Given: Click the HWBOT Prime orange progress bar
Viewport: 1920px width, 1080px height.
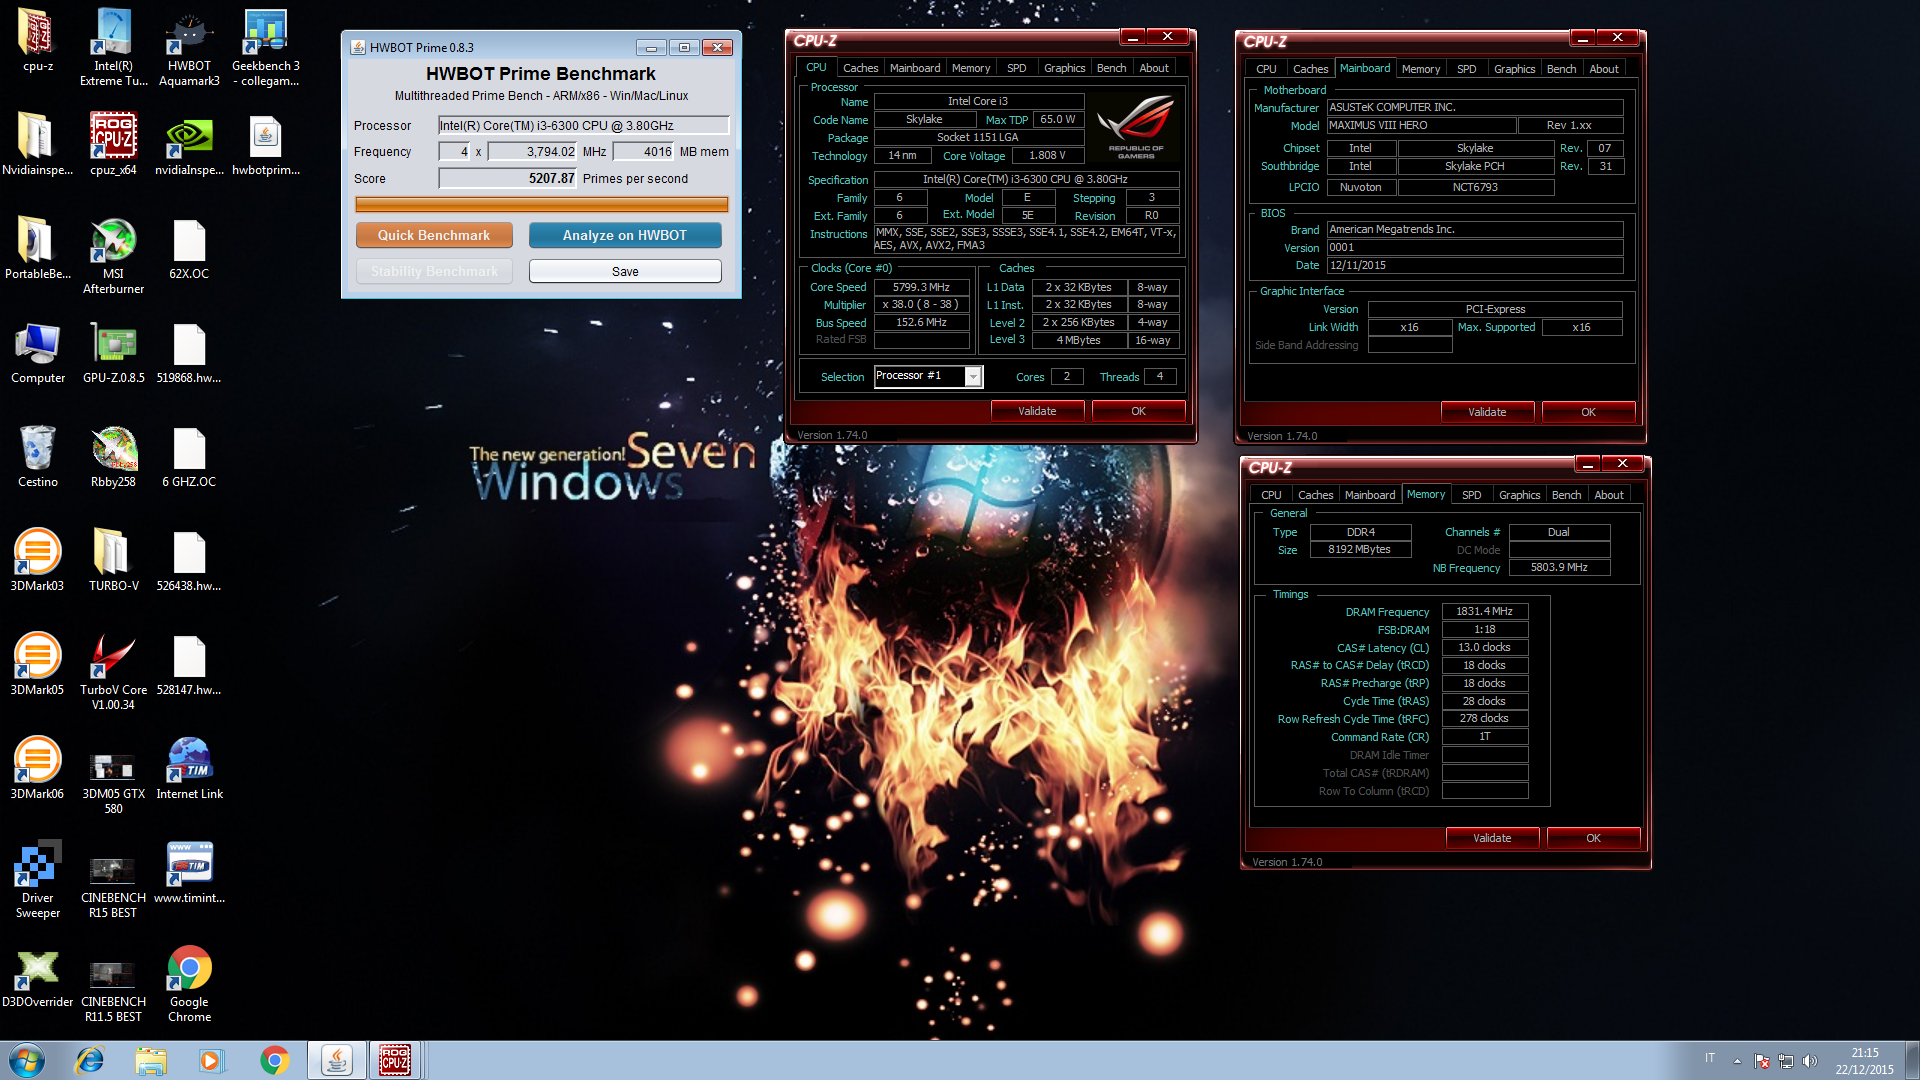Looking at the screenshot, I should tap(541, 204).
